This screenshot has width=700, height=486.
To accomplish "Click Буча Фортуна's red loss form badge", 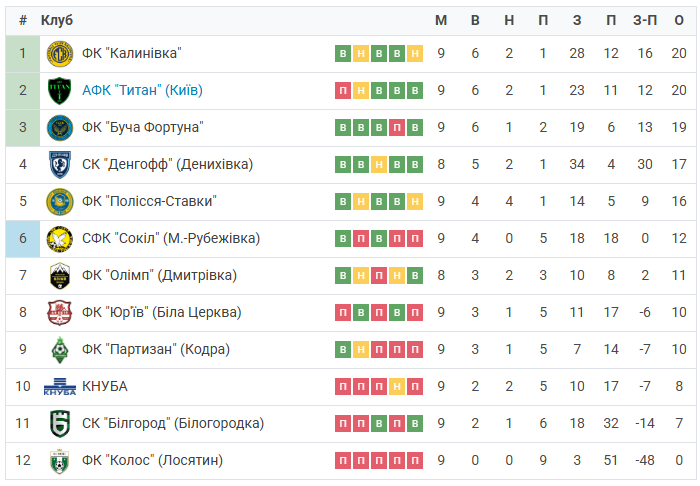I will [397, 128].
